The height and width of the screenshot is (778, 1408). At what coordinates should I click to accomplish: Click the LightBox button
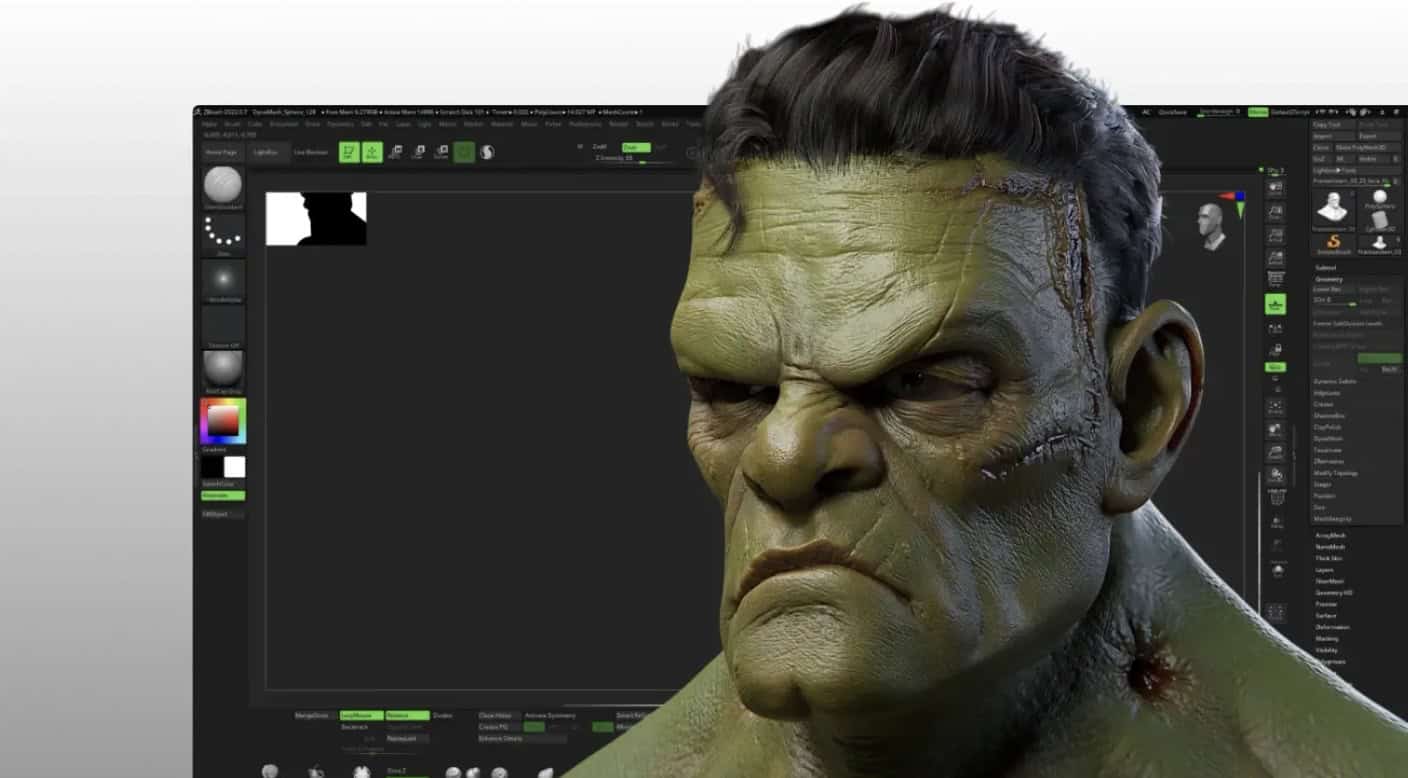[x=265, y=152]
